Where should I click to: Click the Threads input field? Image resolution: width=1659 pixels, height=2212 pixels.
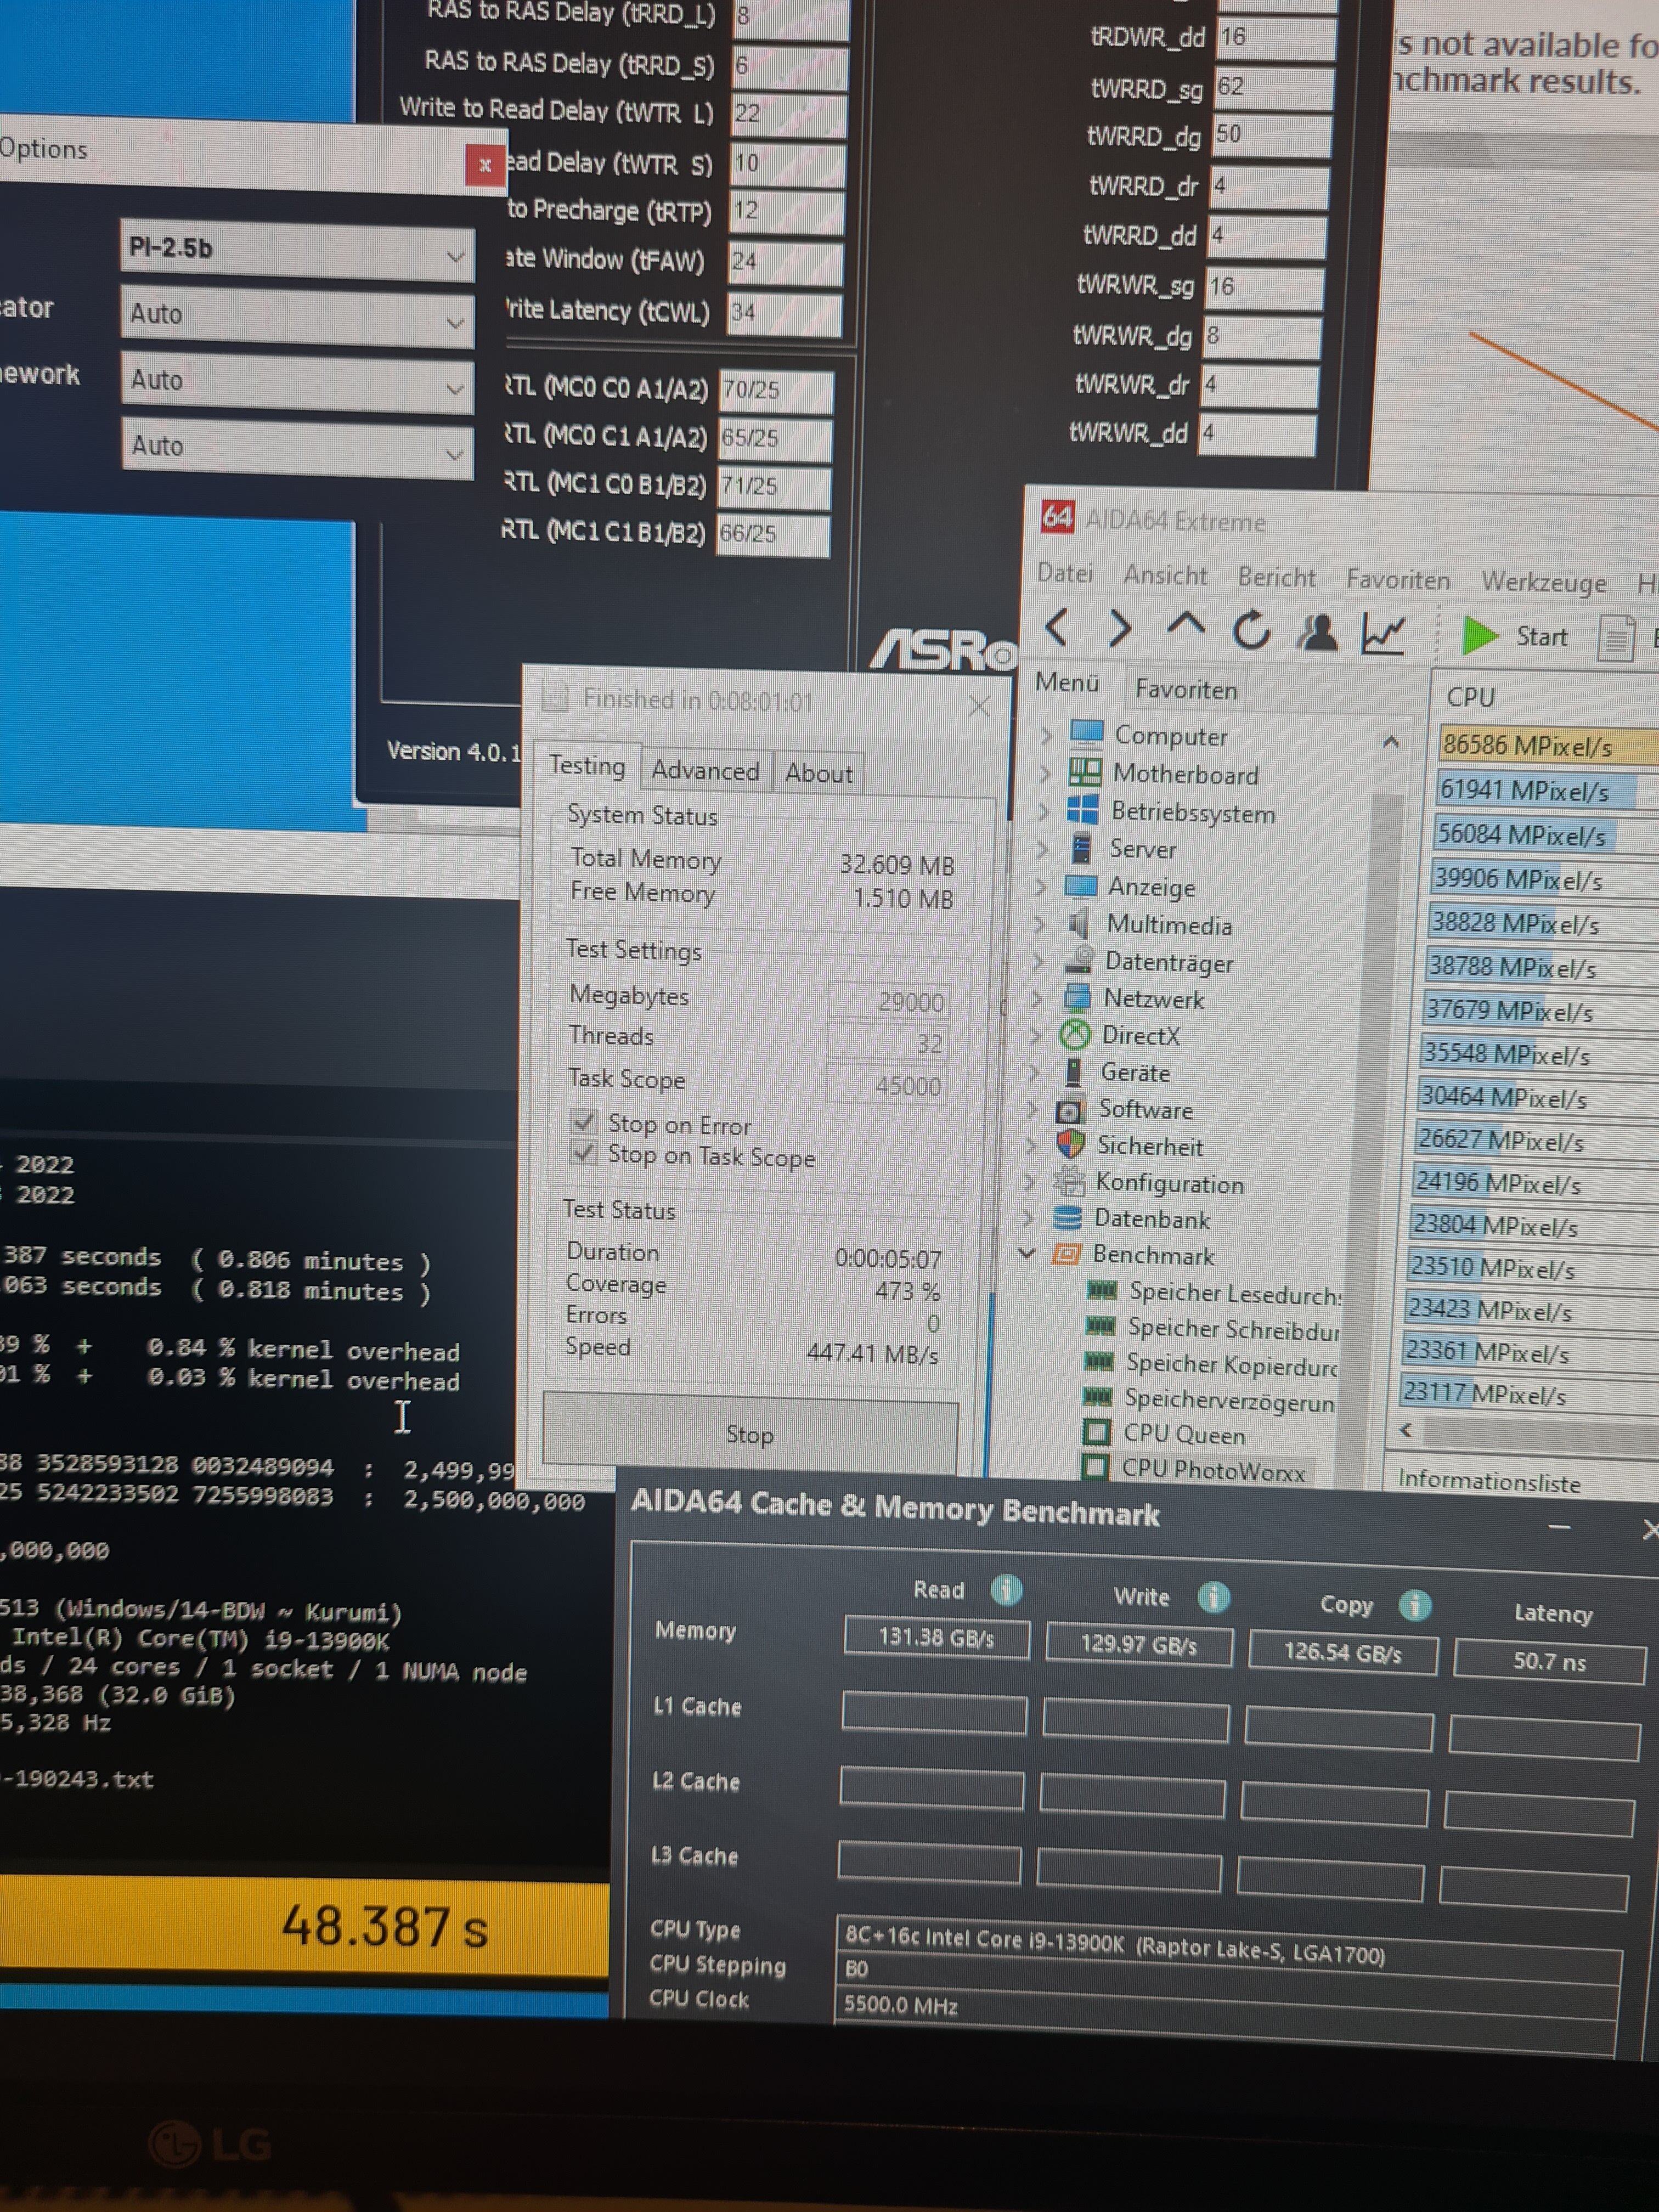(887, 1043)
